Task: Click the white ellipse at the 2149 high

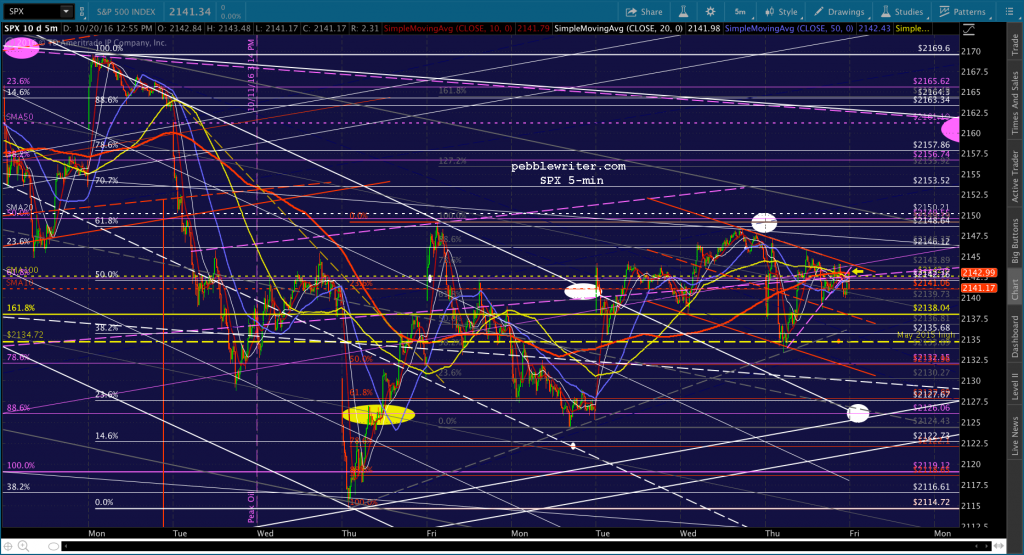Action: (x=764, y=223)
